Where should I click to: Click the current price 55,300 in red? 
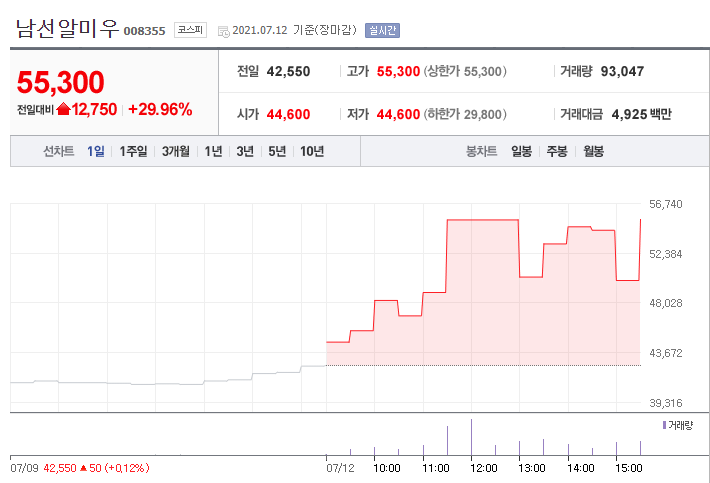click(60, 81)
